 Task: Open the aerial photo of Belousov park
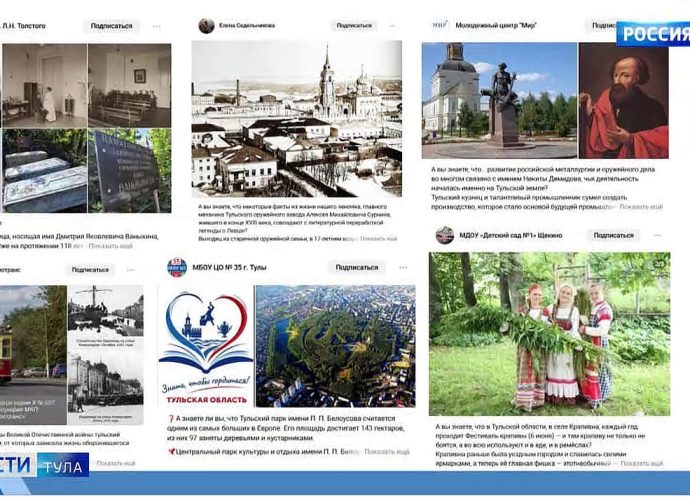(335, 346)
